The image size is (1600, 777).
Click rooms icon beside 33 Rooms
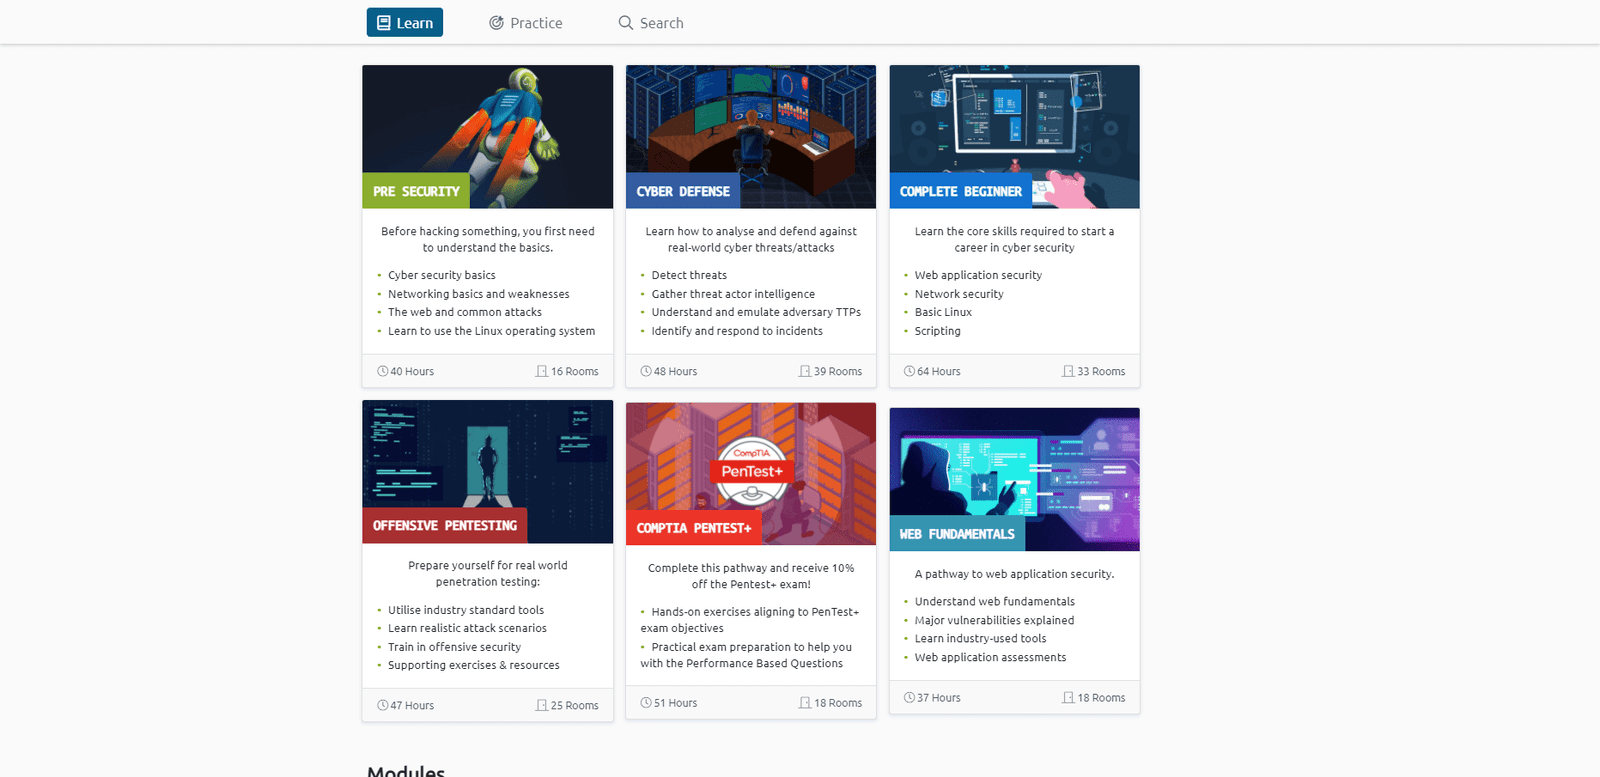[1068, 371]
